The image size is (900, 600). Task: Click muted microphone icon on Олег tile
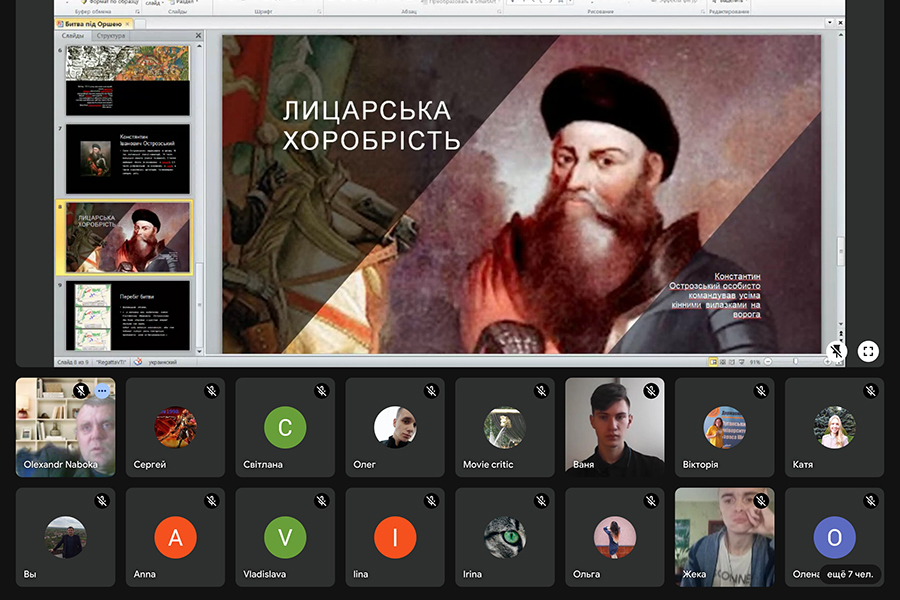[432, 391]
